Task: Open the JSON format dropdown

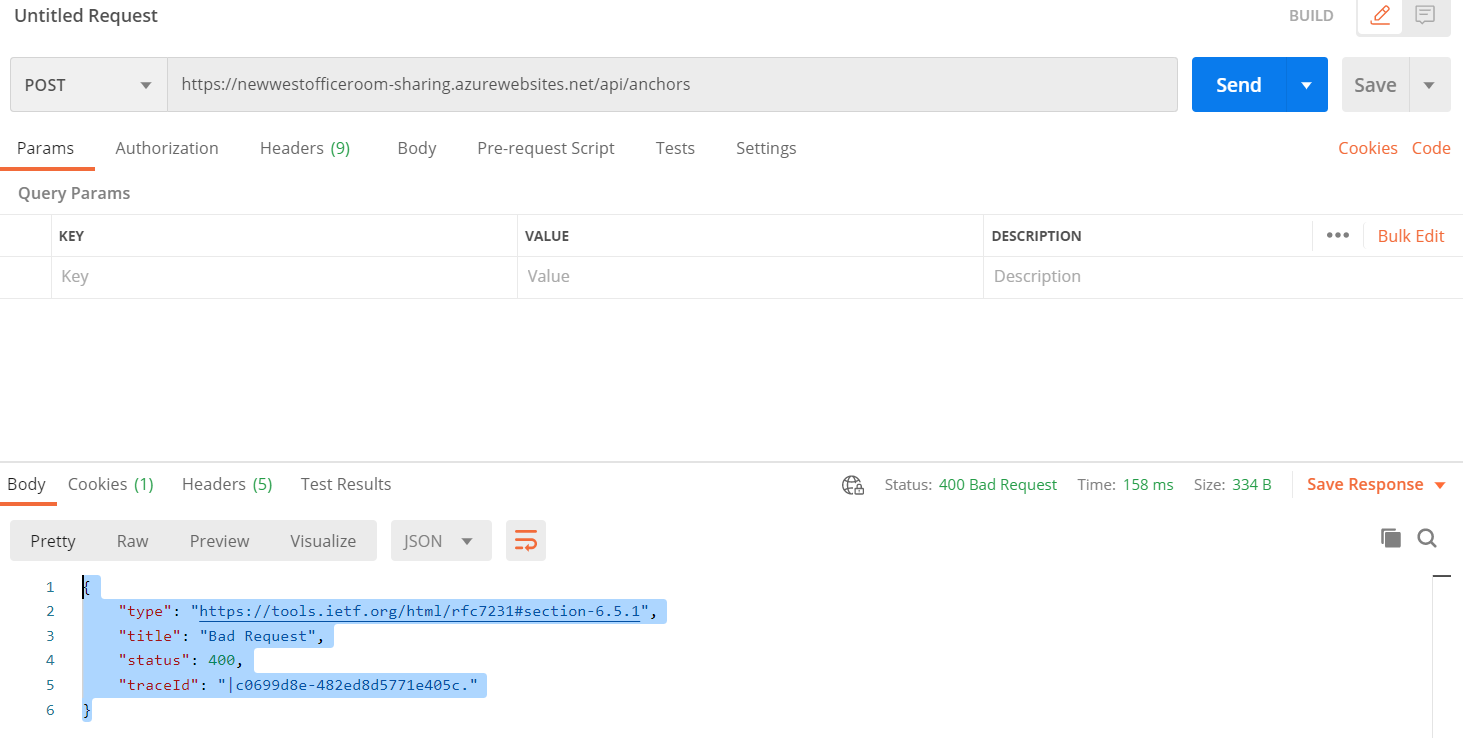Action: click(x=440, y=540)
